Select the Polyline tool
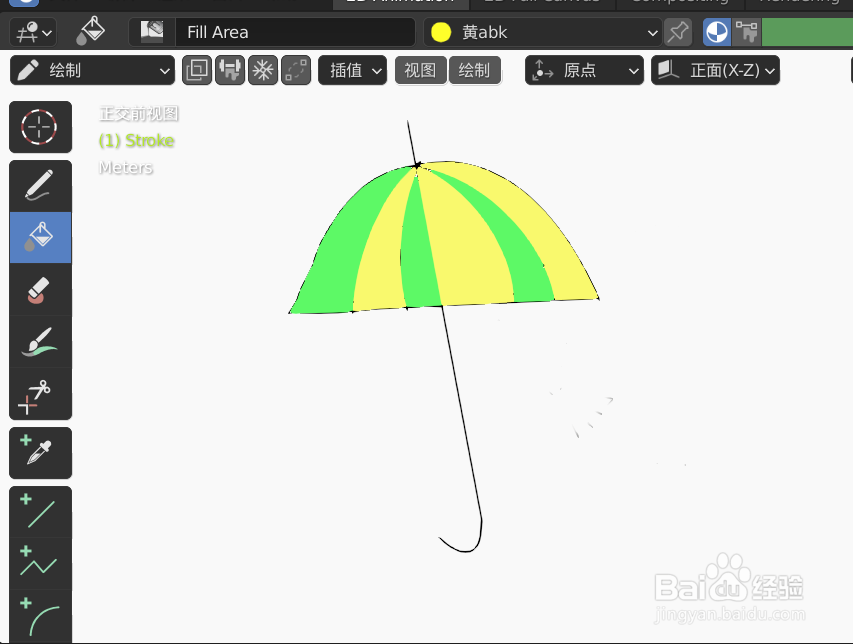The image size is (853, 644). pyautogui.click(x=40, y=563)
